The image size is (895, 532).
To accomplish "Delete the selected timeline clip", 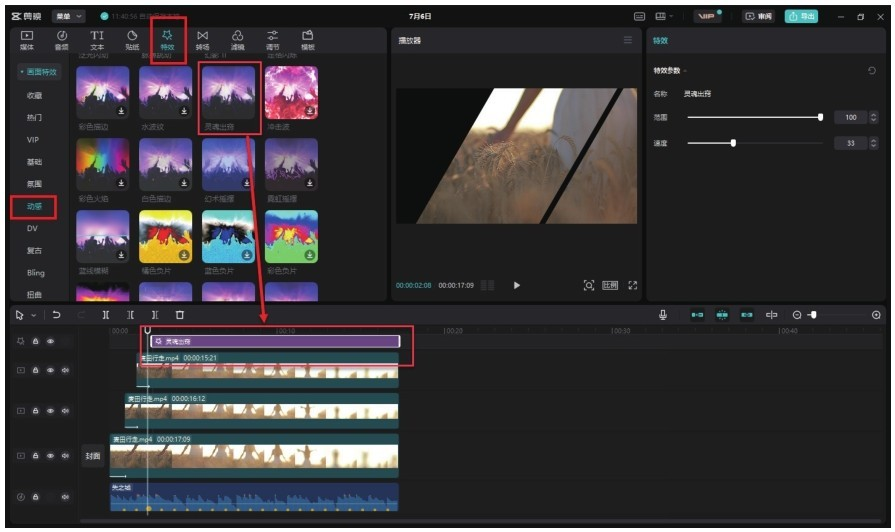I will [x=180, y=315].
